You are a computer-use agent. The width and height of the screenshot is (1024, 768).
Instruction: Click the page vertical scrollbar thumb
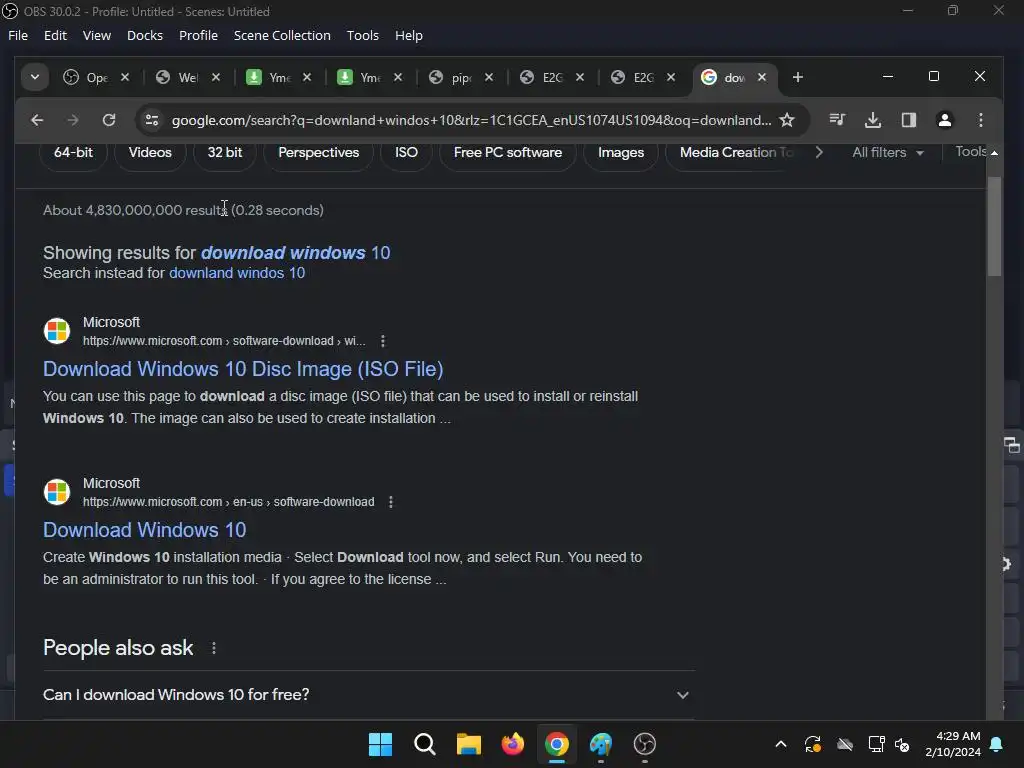tap(994, 227)
